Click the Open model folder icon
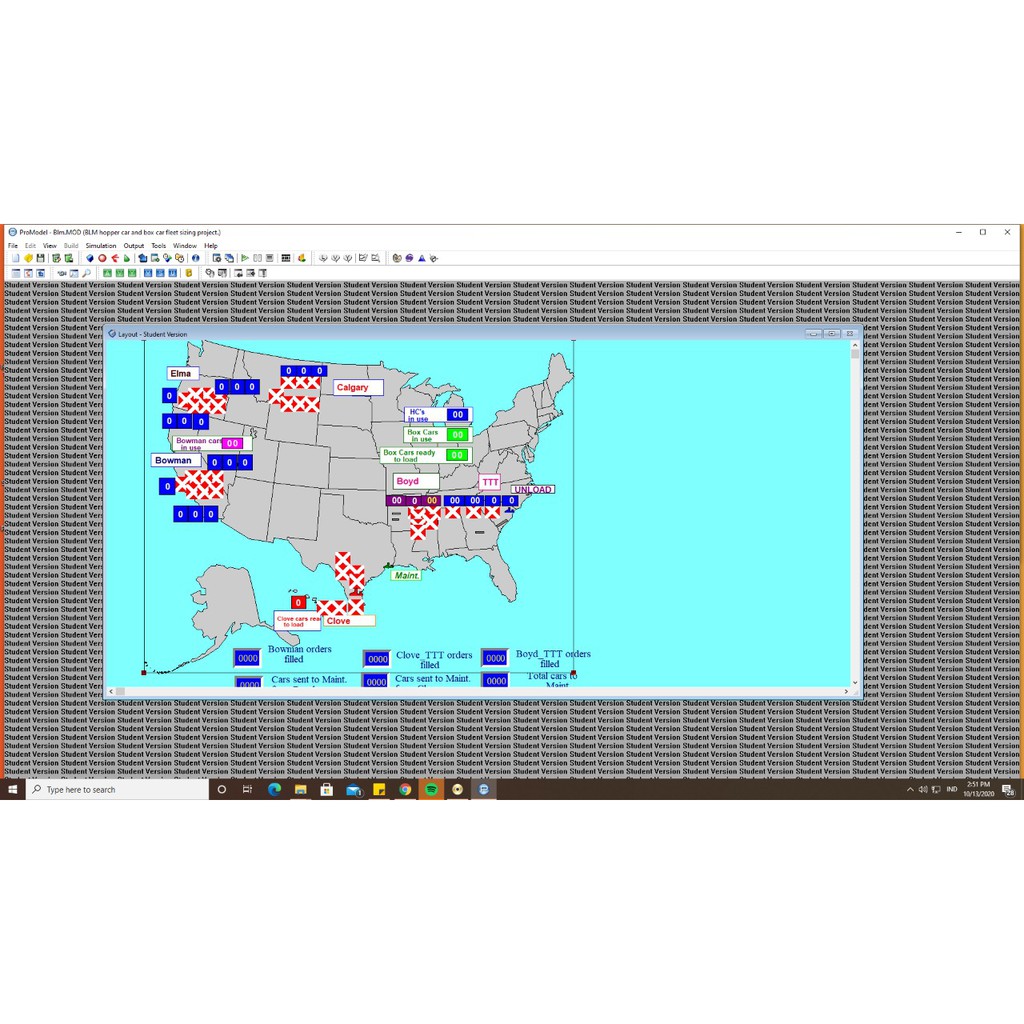Viewport: 1024px width, 1024px height. pyautogui.click(x=28, y=258)
